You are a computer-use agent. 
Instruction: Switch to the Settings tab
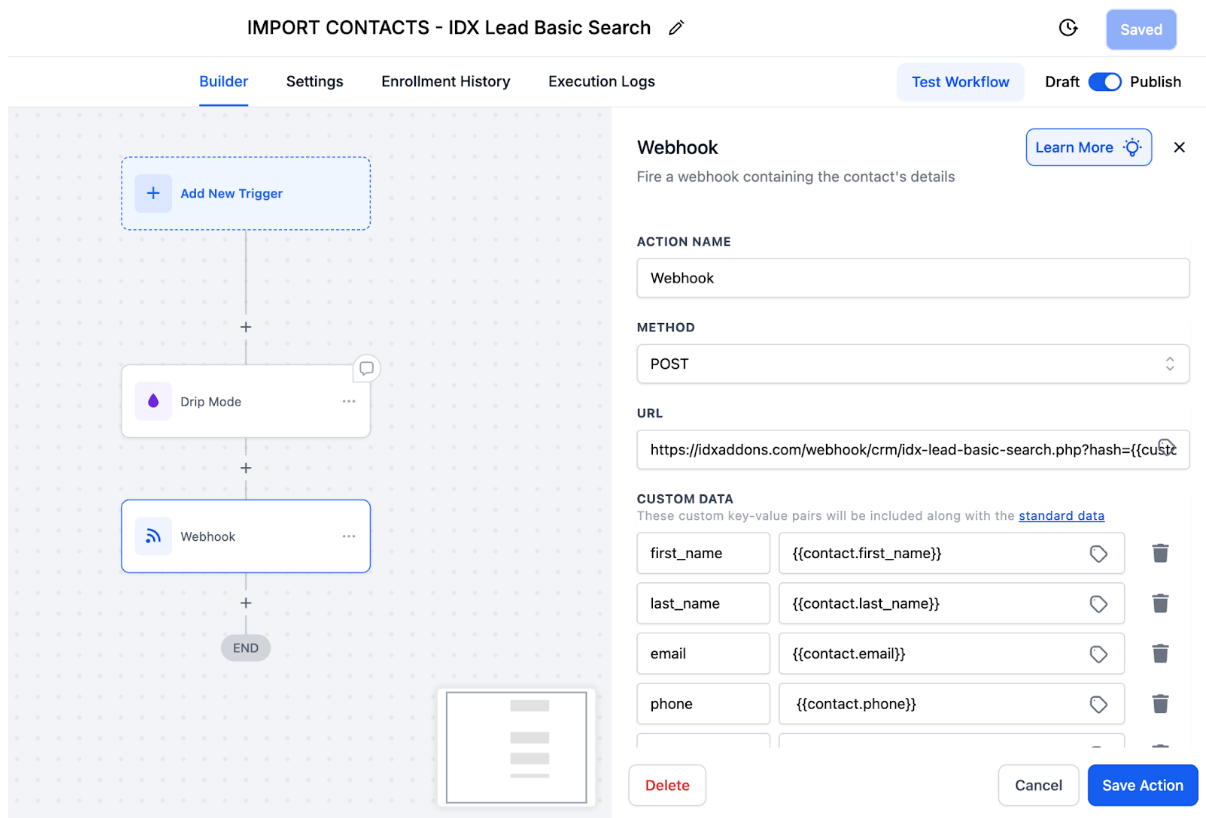314,82
